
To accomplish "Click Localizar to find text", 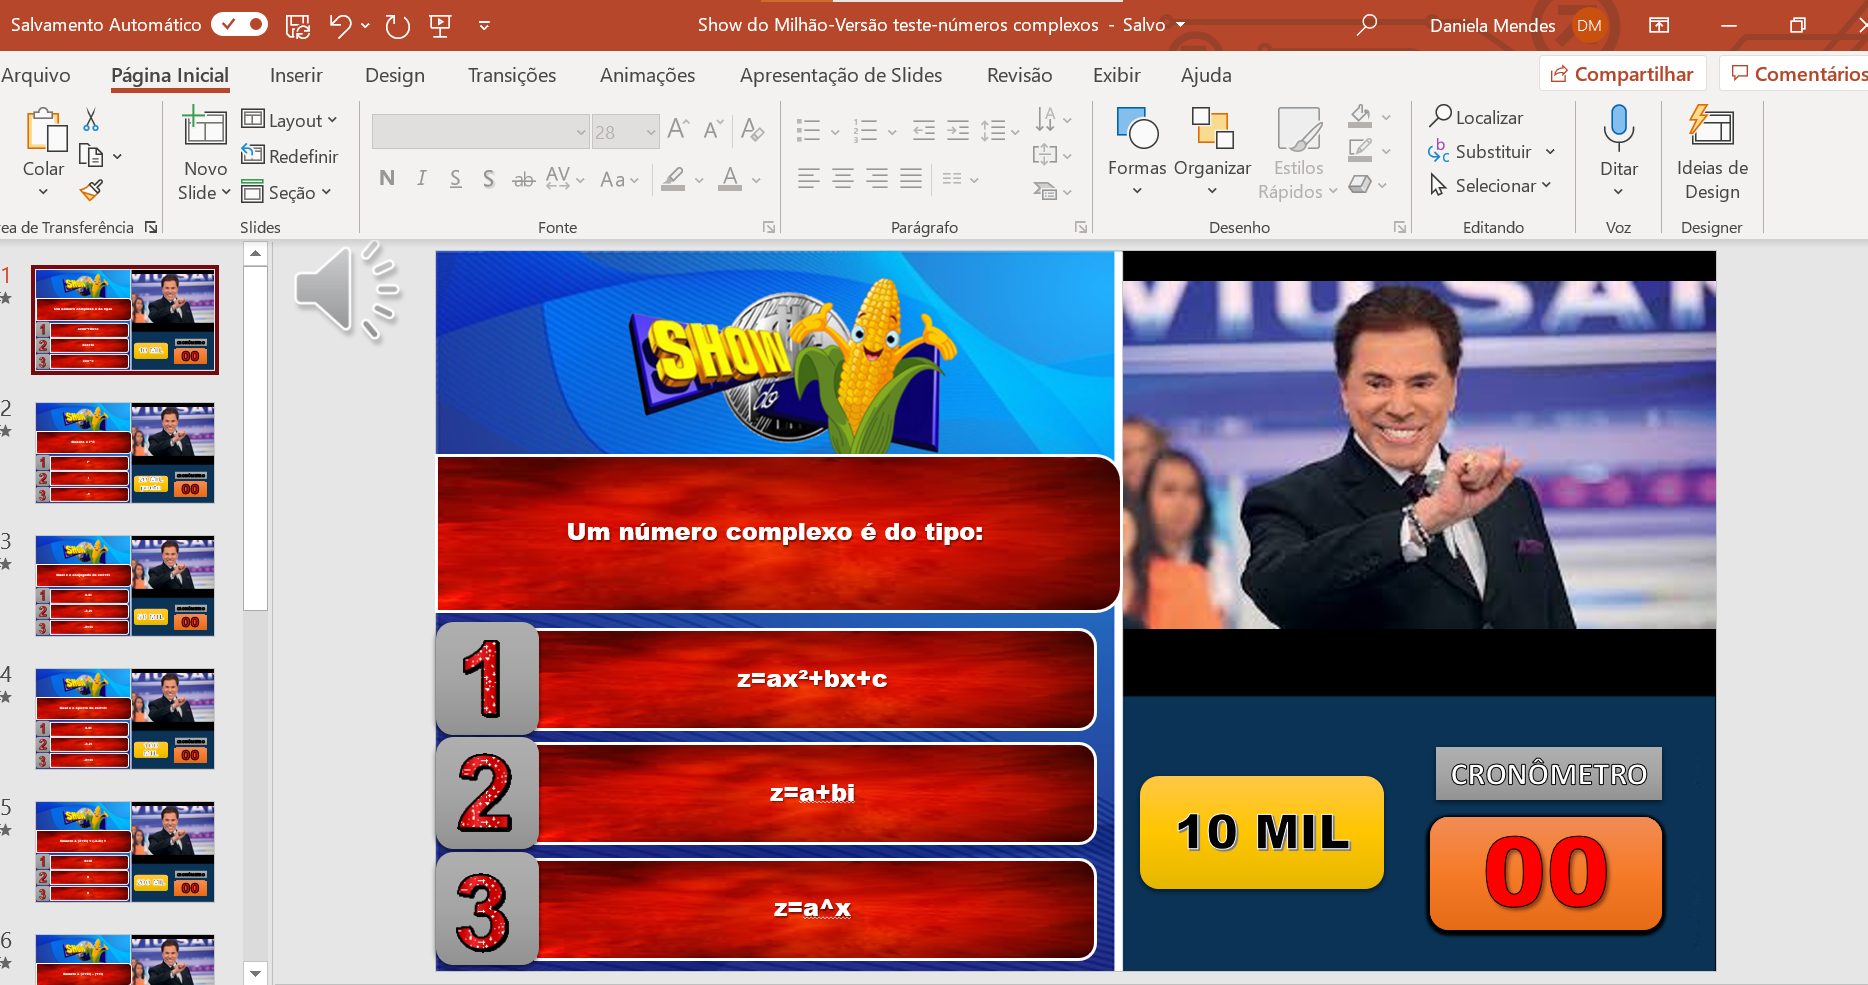I will (x=1476, y=117).
